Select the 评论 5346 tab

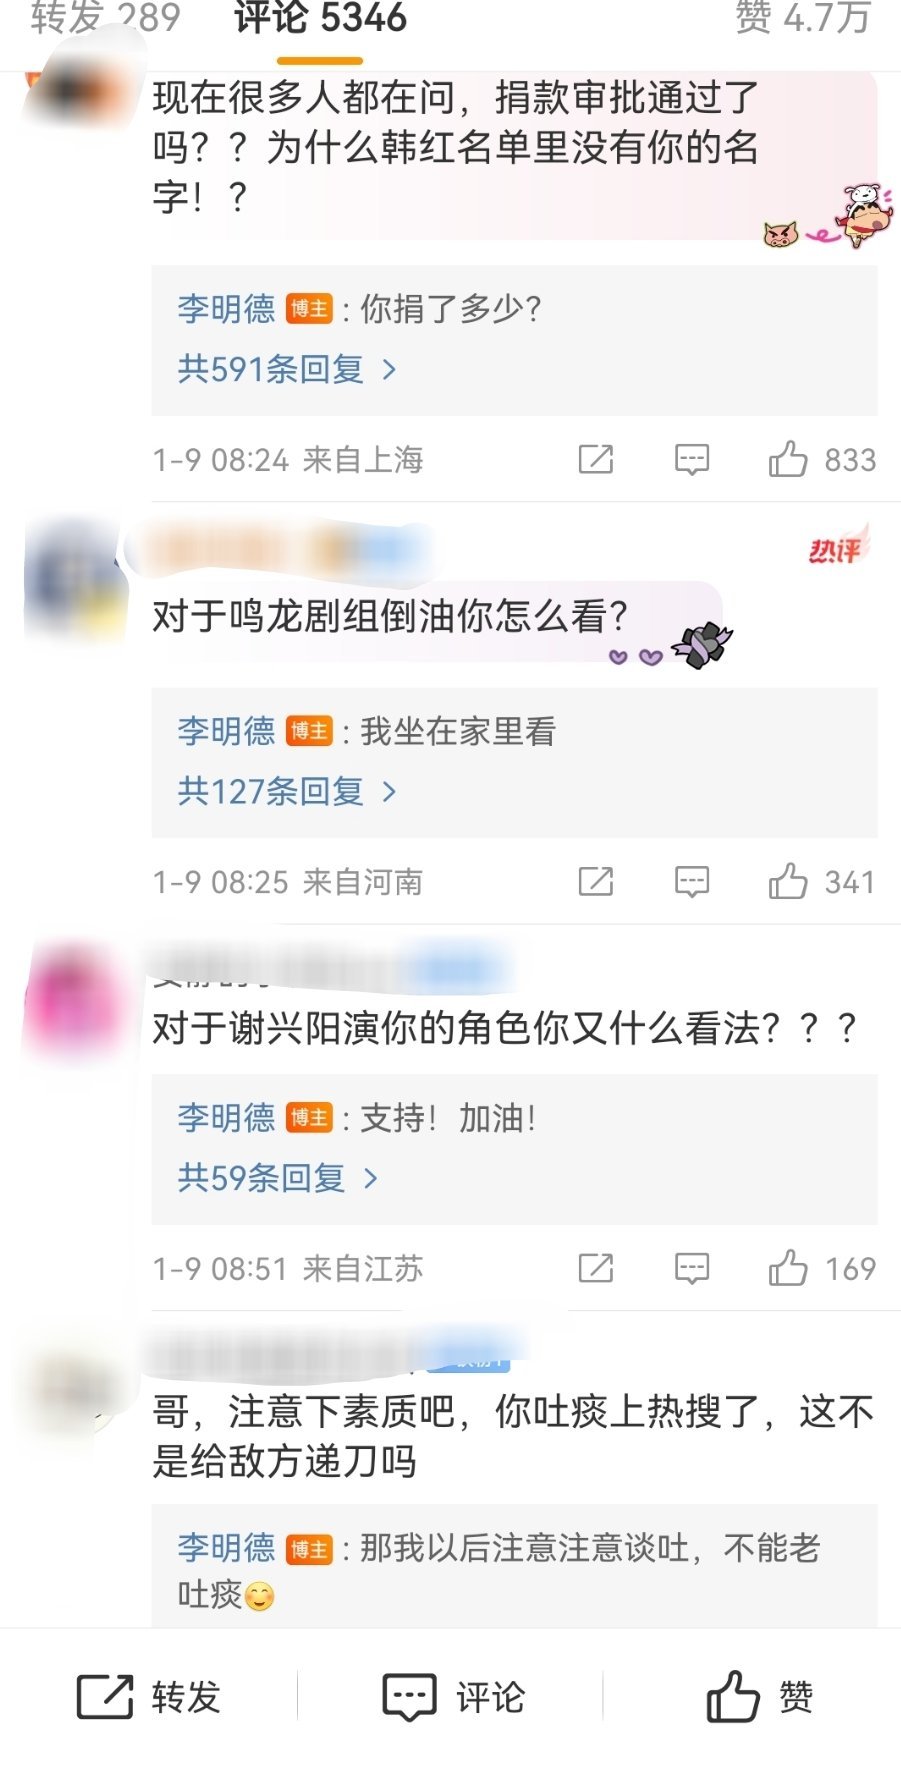(x=320, y=18)
